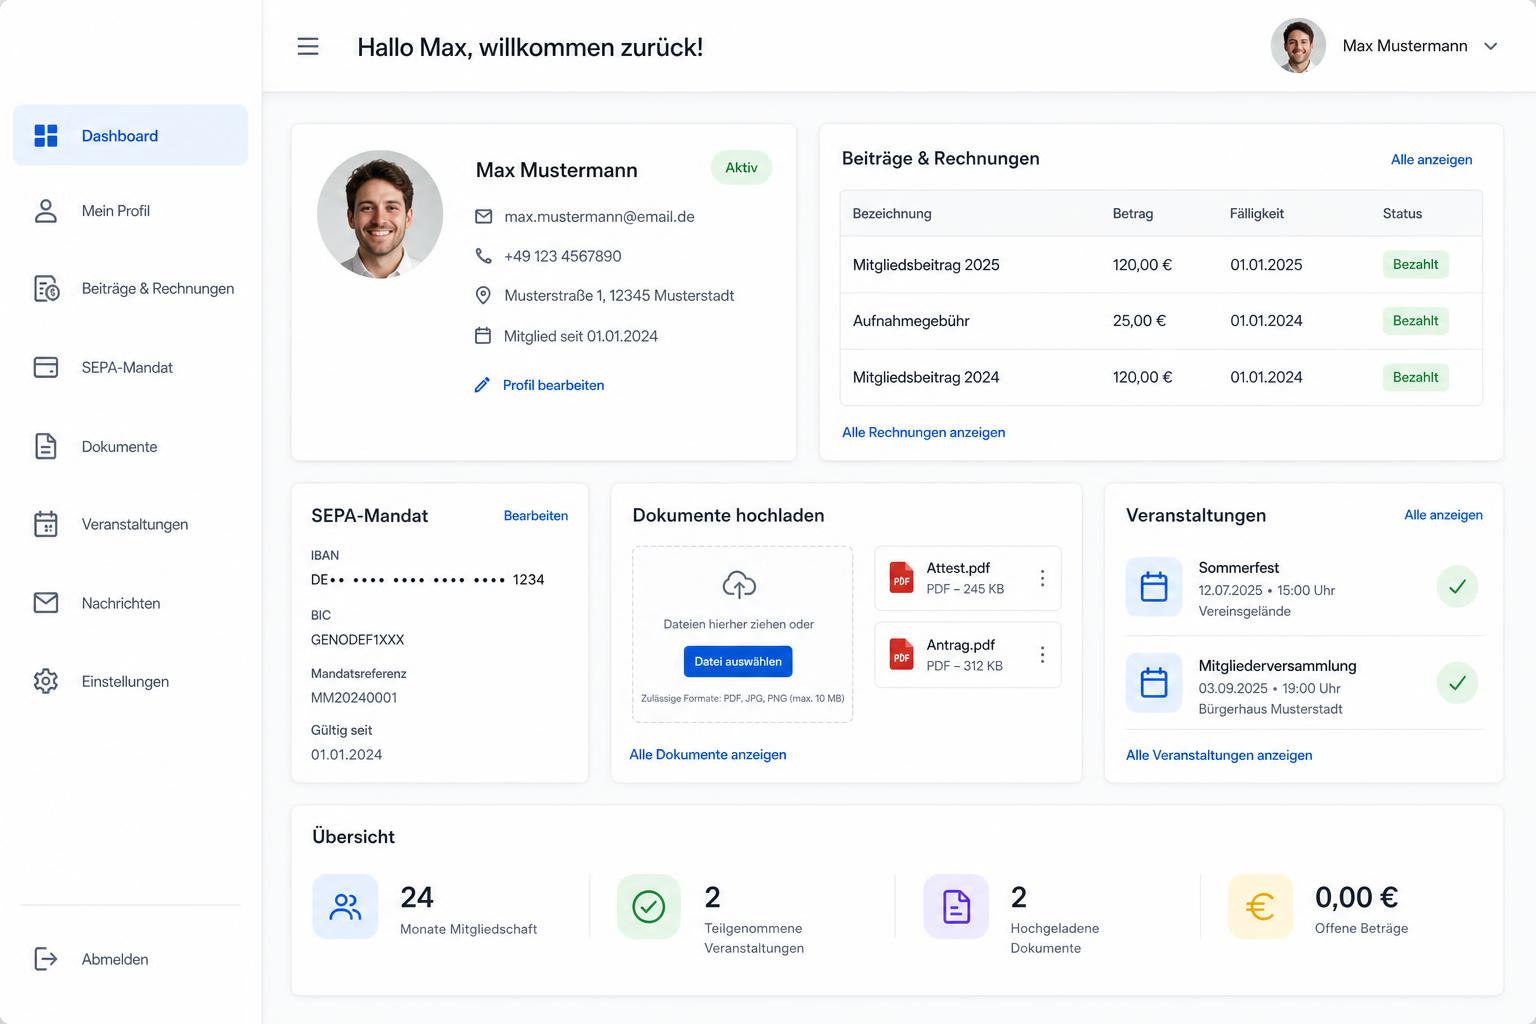Screen dimensions: 1536x1024
Task: Click the Aufnahmegebühr row name
Action: [x=911, y=321]
